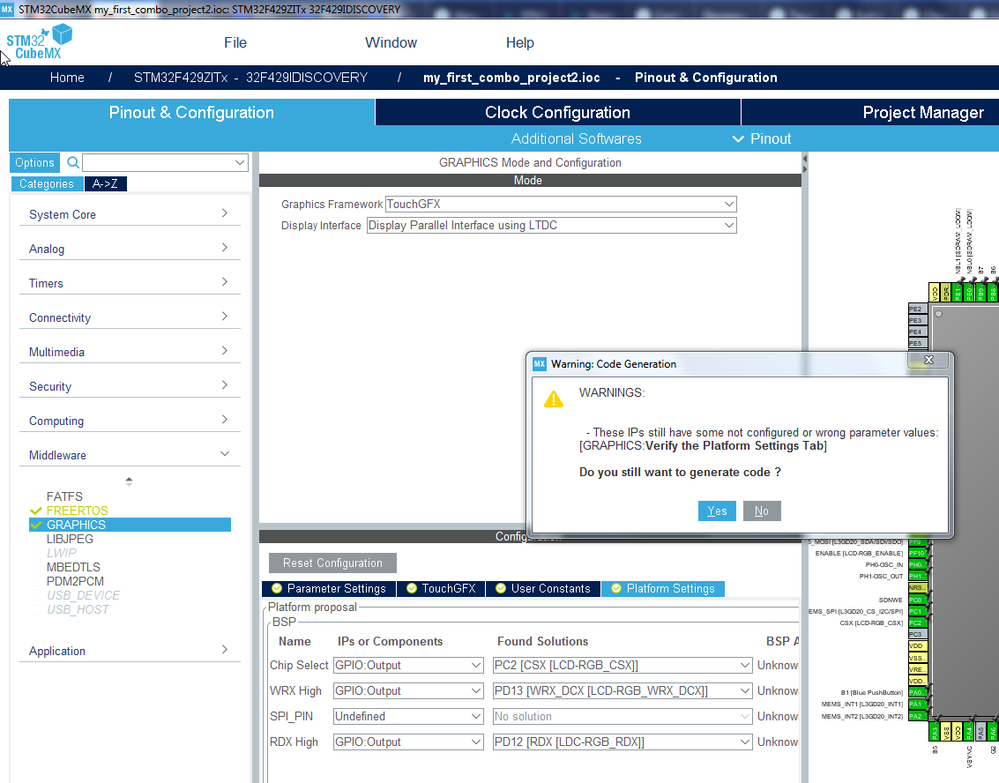Screen dimensions: 999x783
Task: Click STM32F429ZITx breadcrumb link
Action: click(250, 78)
